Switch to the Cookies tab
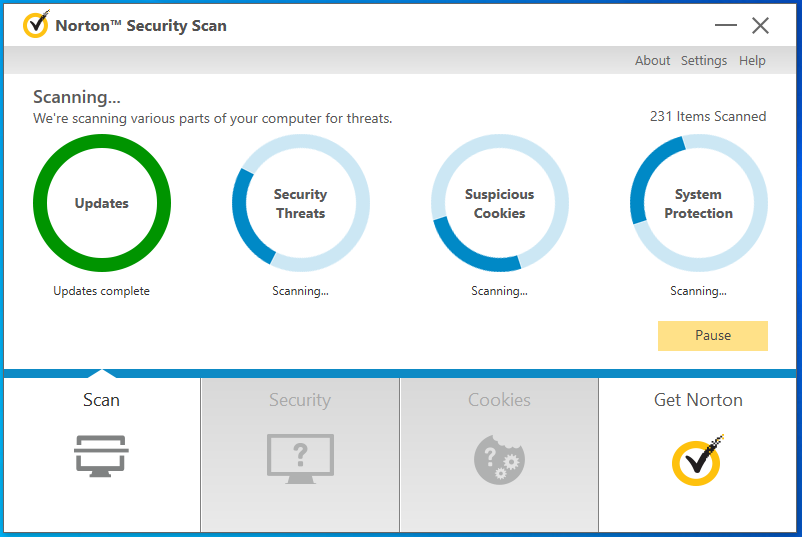802x537 pixels. [x=499, y=401]
